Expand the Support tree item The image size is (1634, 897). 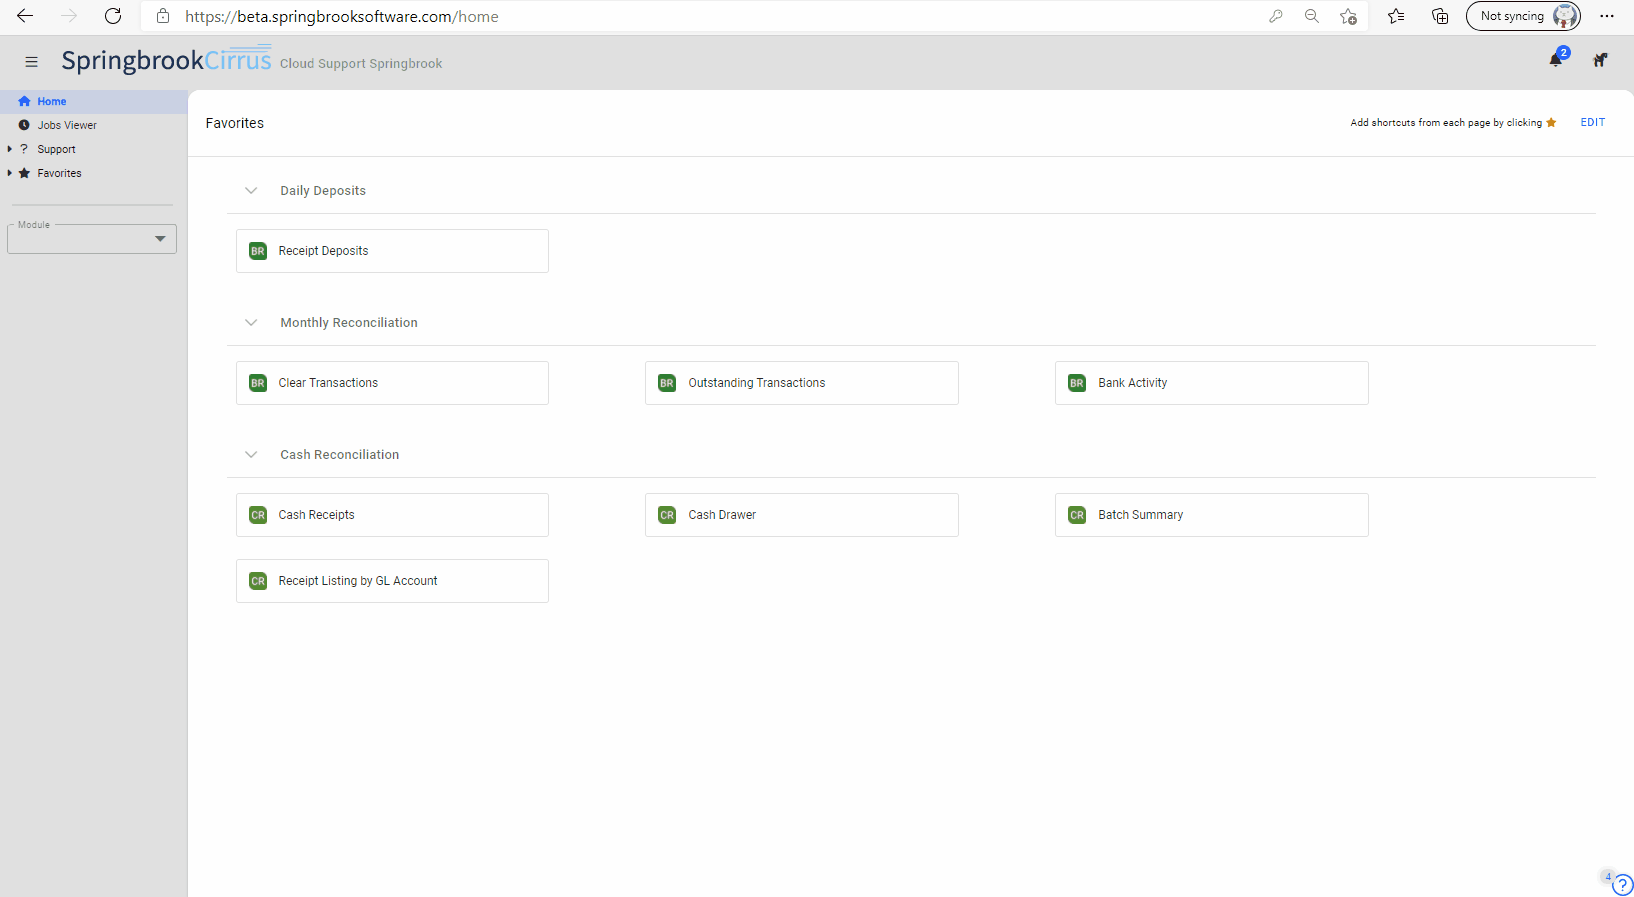[x=10, y=149]
